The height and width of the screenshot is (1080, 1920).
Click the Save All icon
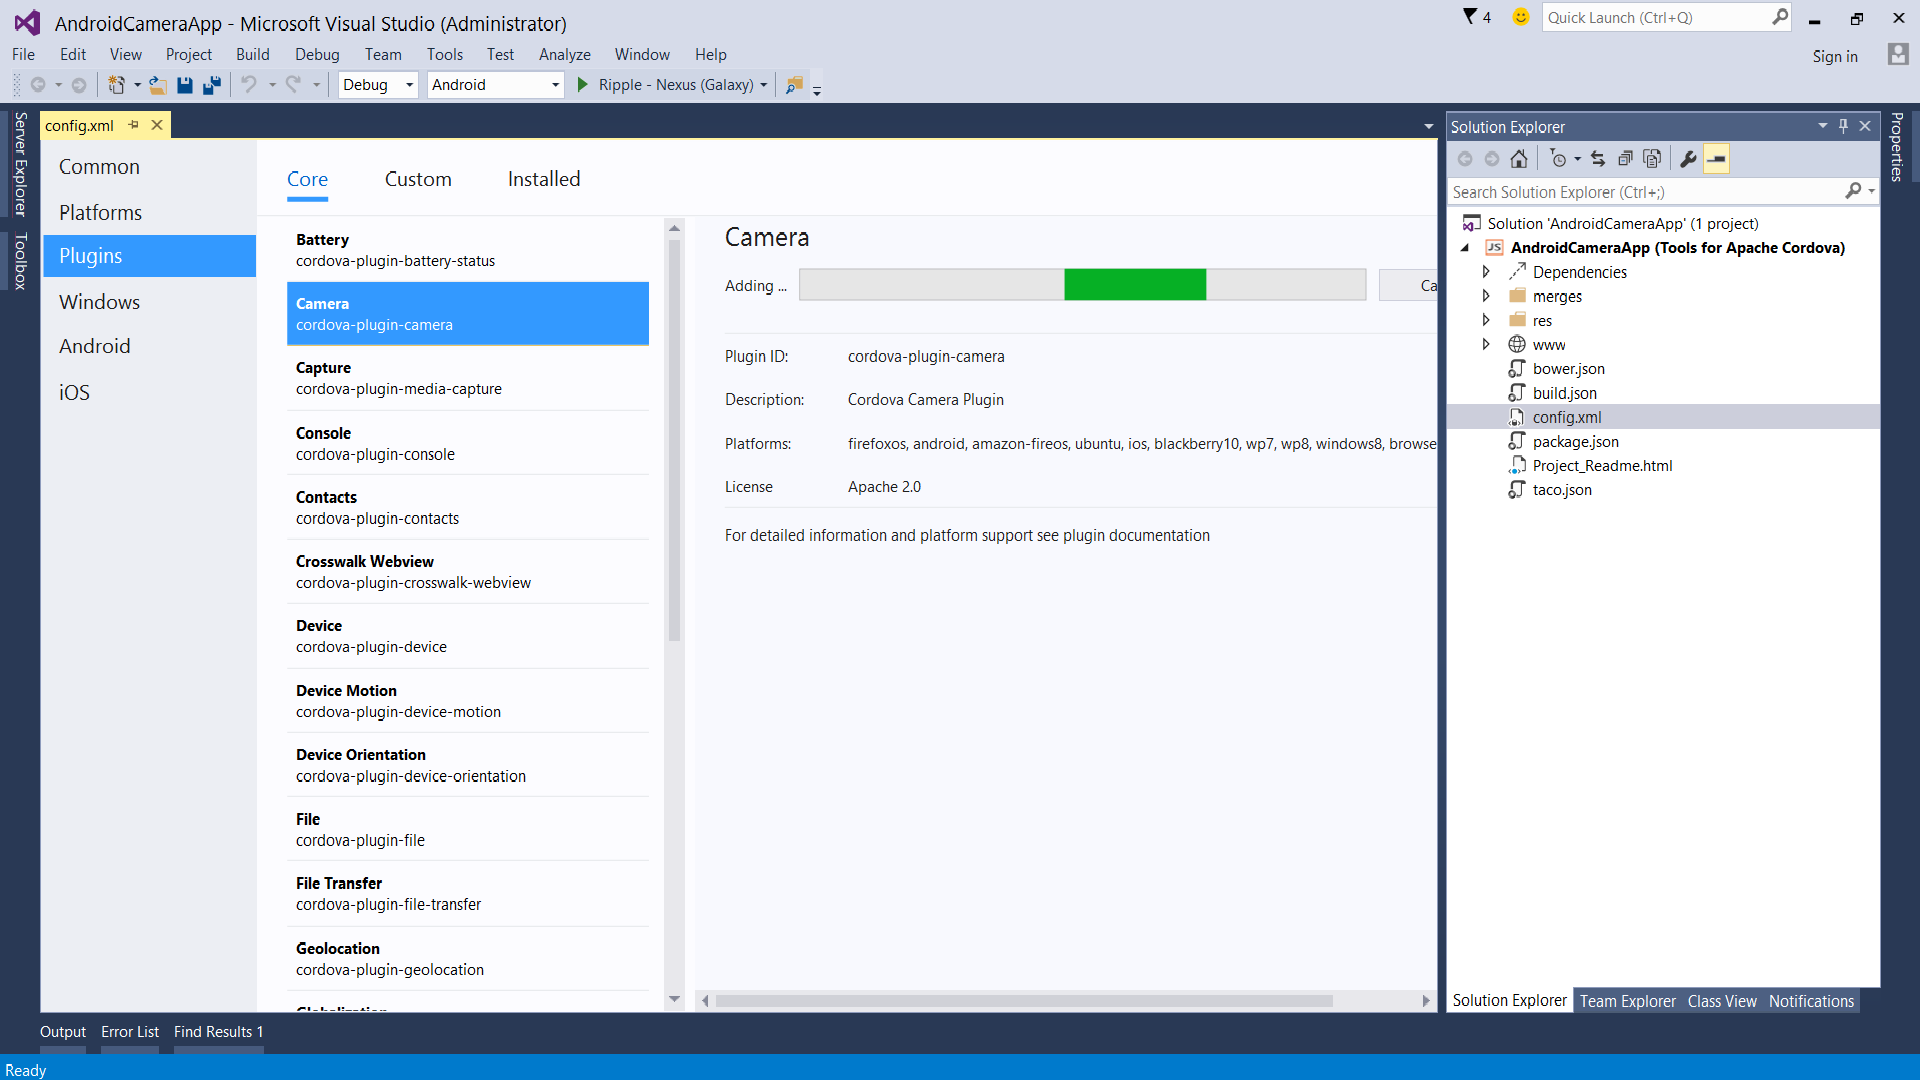click(x=212, y=85)
